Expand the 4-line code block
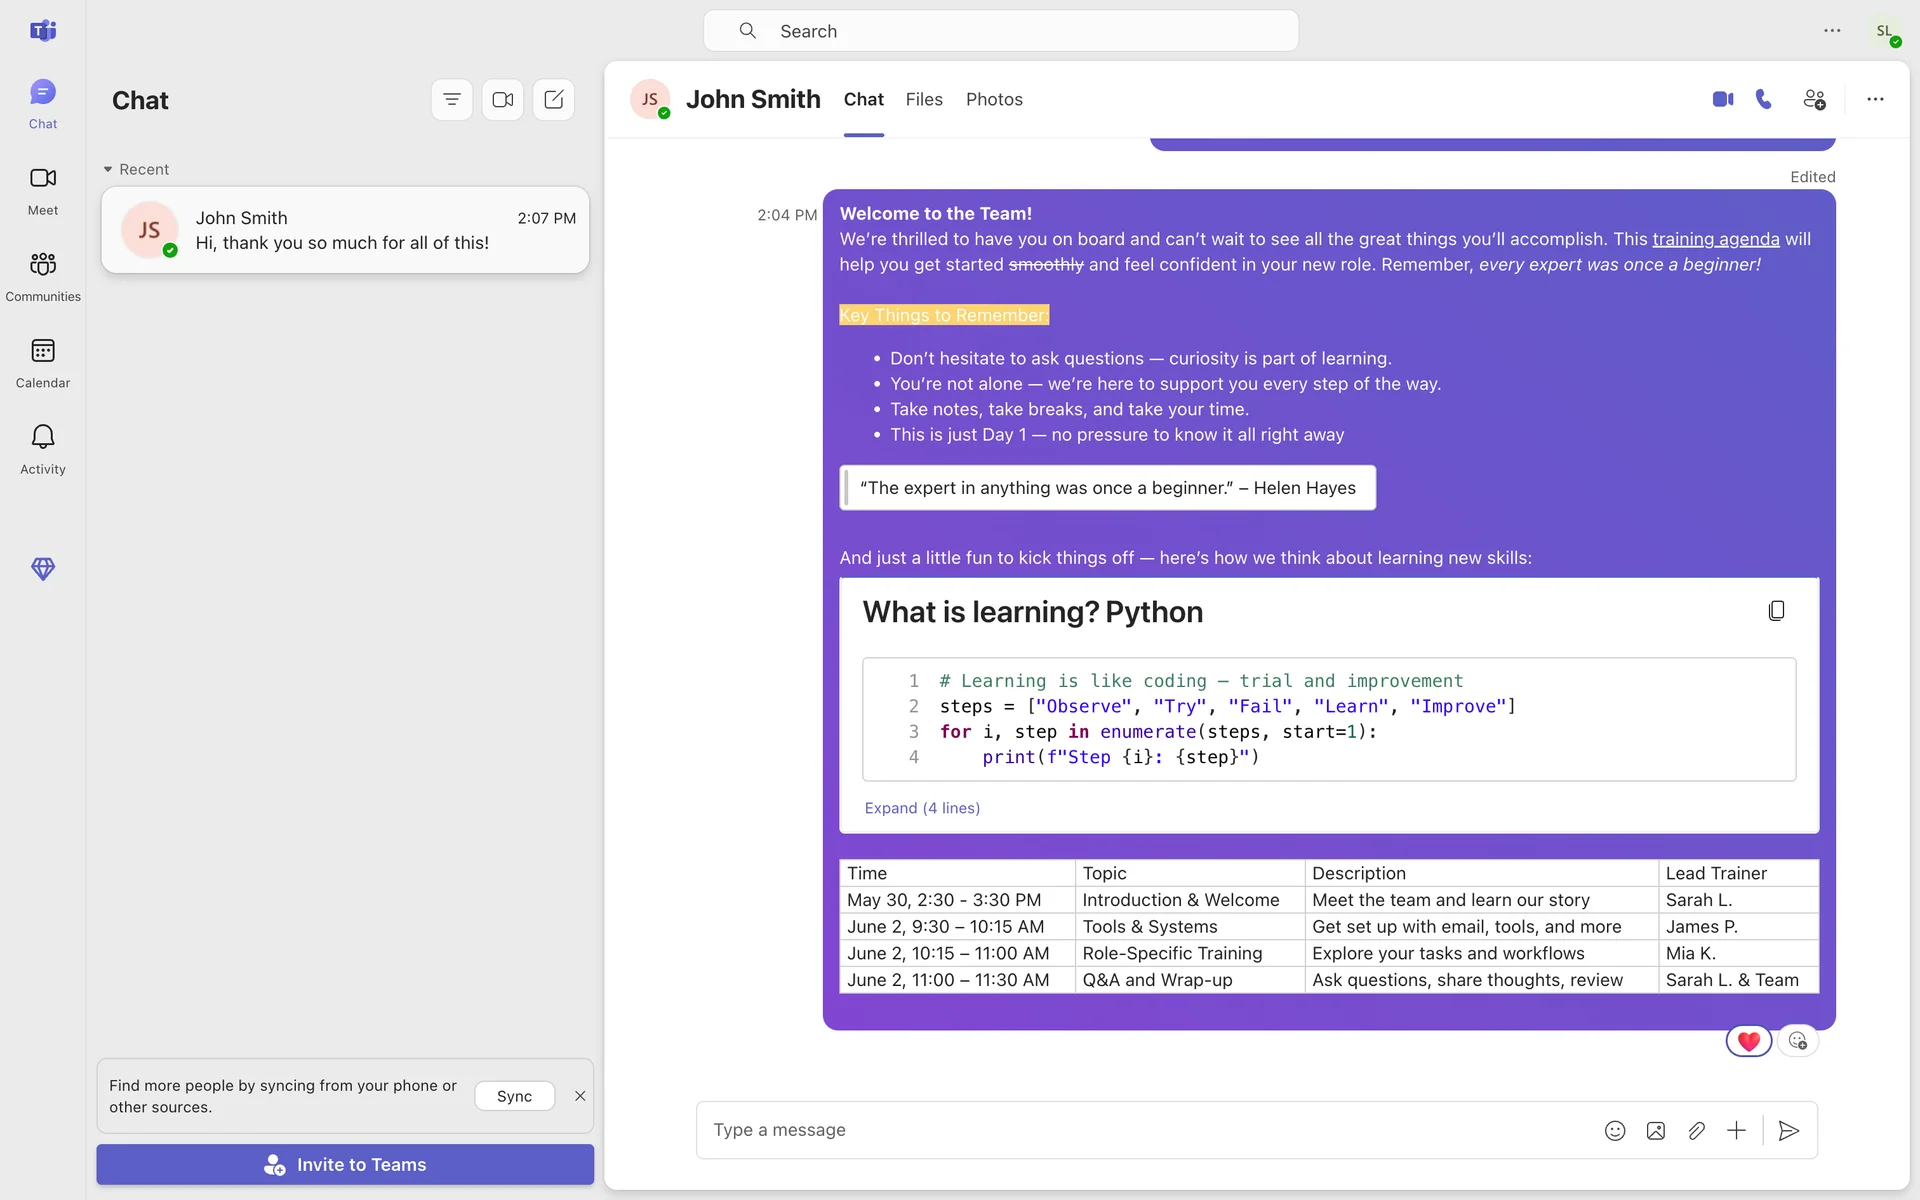 [922, 808]
